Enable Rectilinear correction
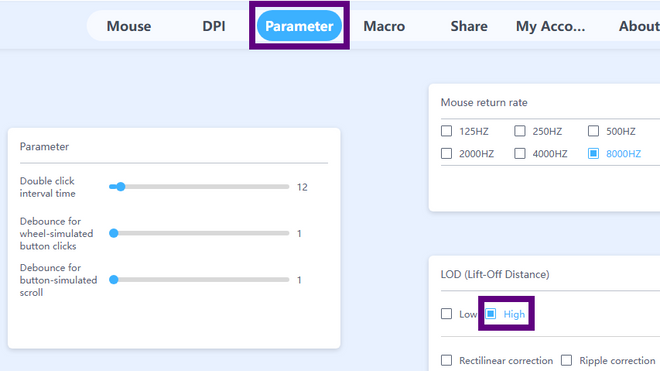 tap(447, 360)
